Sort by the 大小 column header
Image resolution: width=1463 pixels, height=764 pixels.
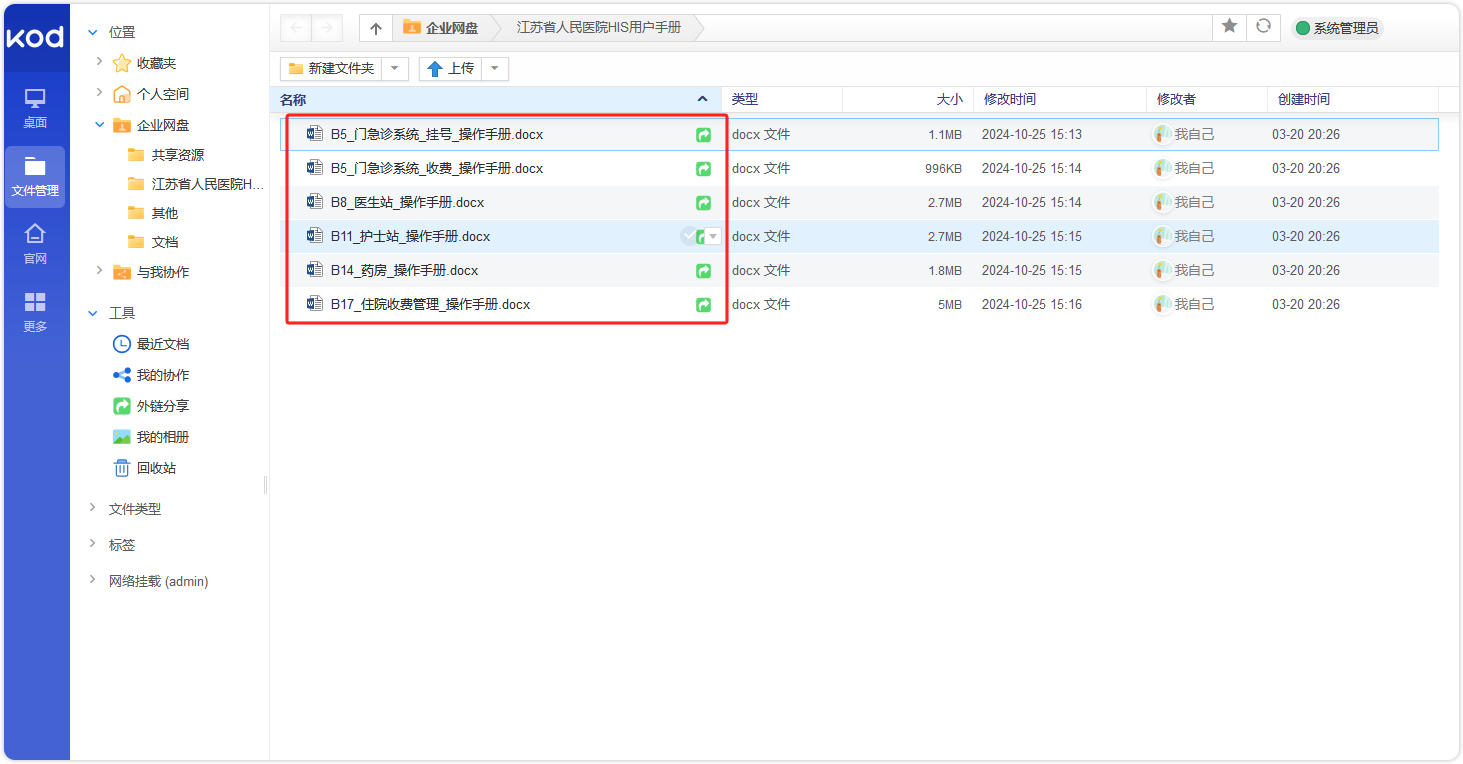coord(908,99)
